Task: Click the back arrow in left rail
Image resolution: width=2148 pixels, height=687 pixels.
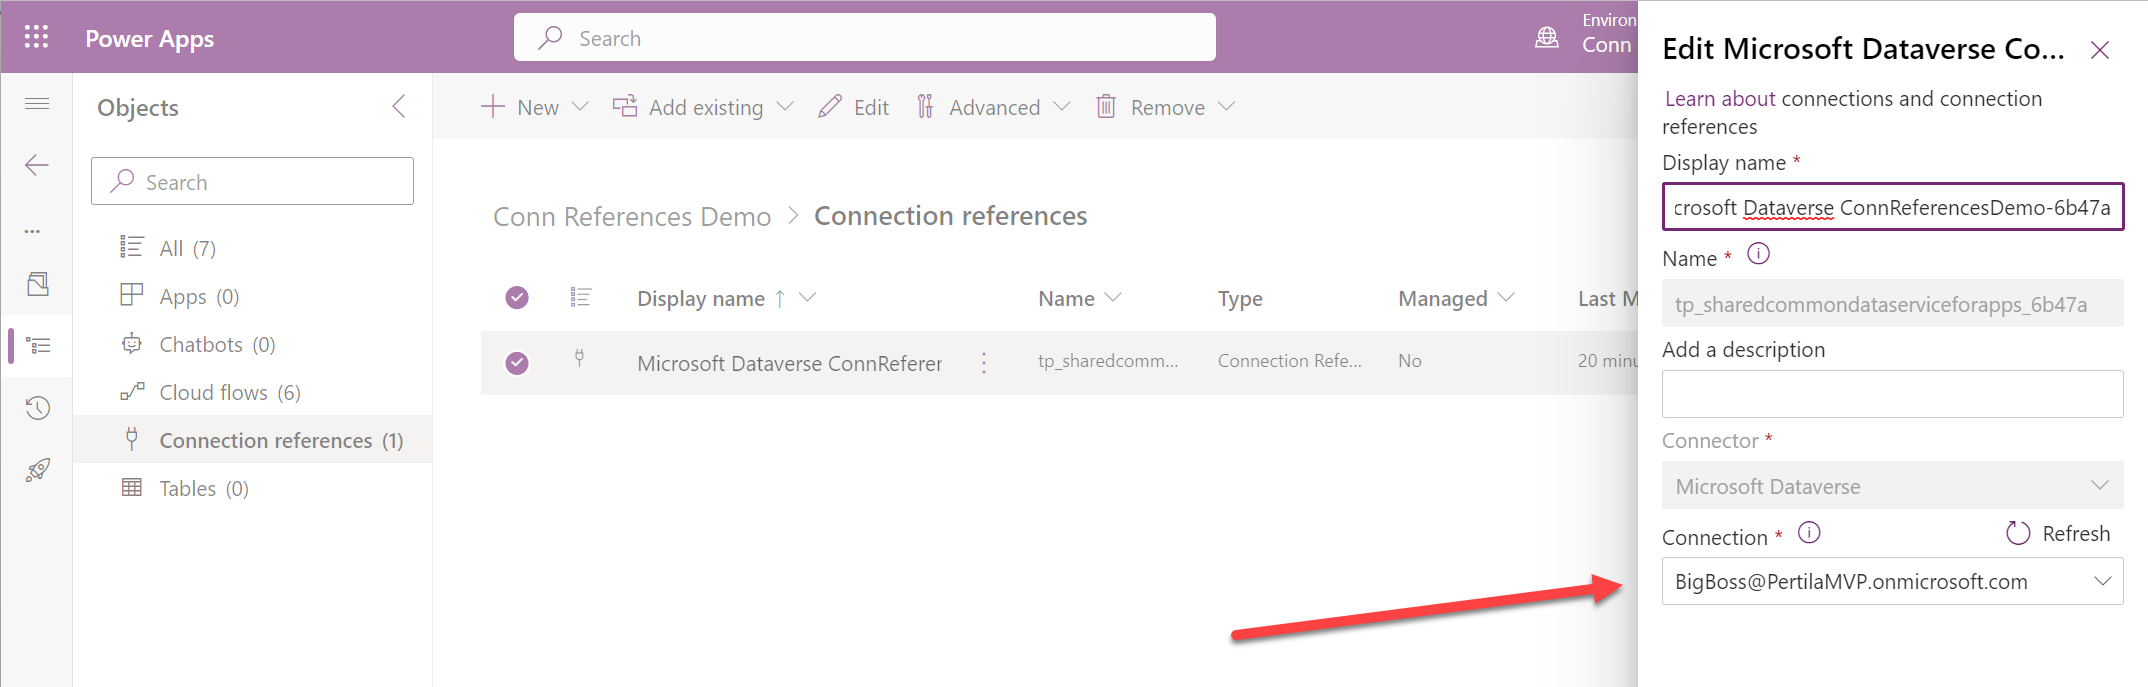Action: pos(37,165)
